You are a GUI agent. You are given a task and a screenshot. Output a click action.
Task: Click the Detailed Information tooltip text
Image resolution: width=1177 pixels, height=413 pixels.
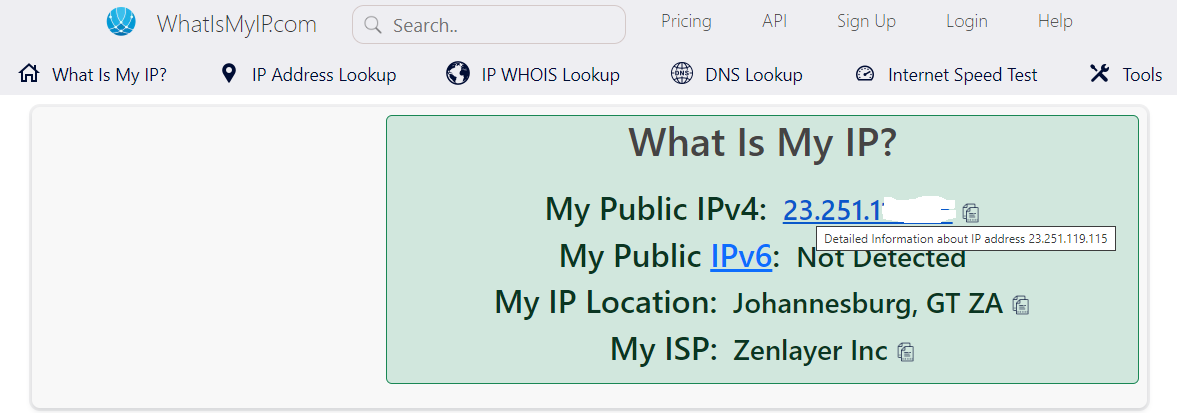(x=966, y=239)
